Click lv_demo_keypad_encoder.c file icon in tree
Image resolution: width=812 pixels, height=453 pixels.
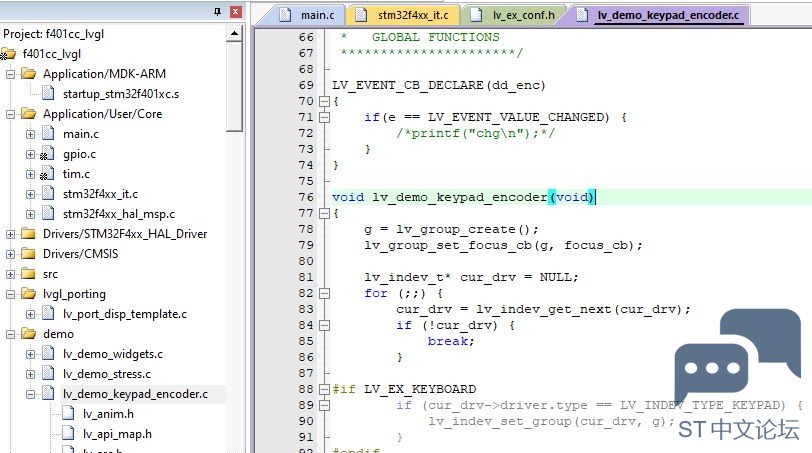tap(48, 393)
